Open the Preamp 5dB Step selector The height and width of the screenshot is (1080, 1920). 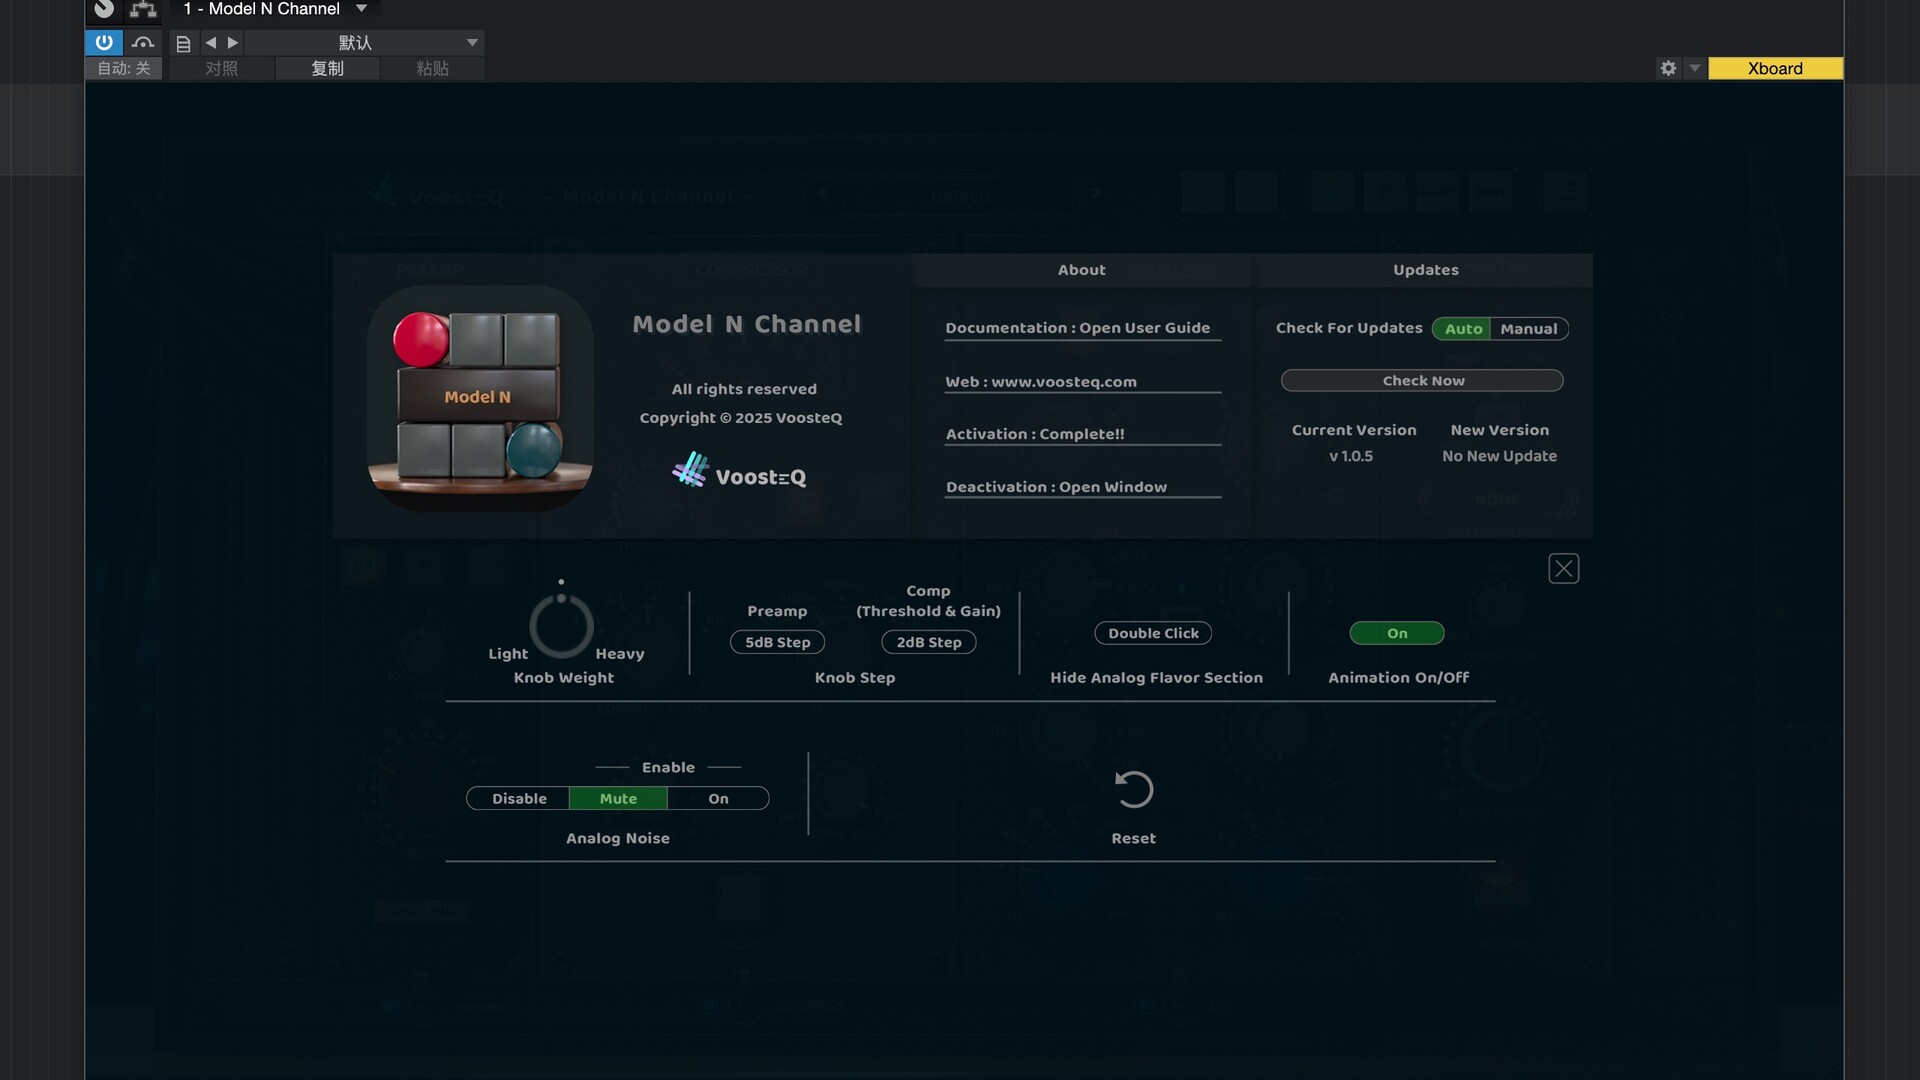(777, 642)
